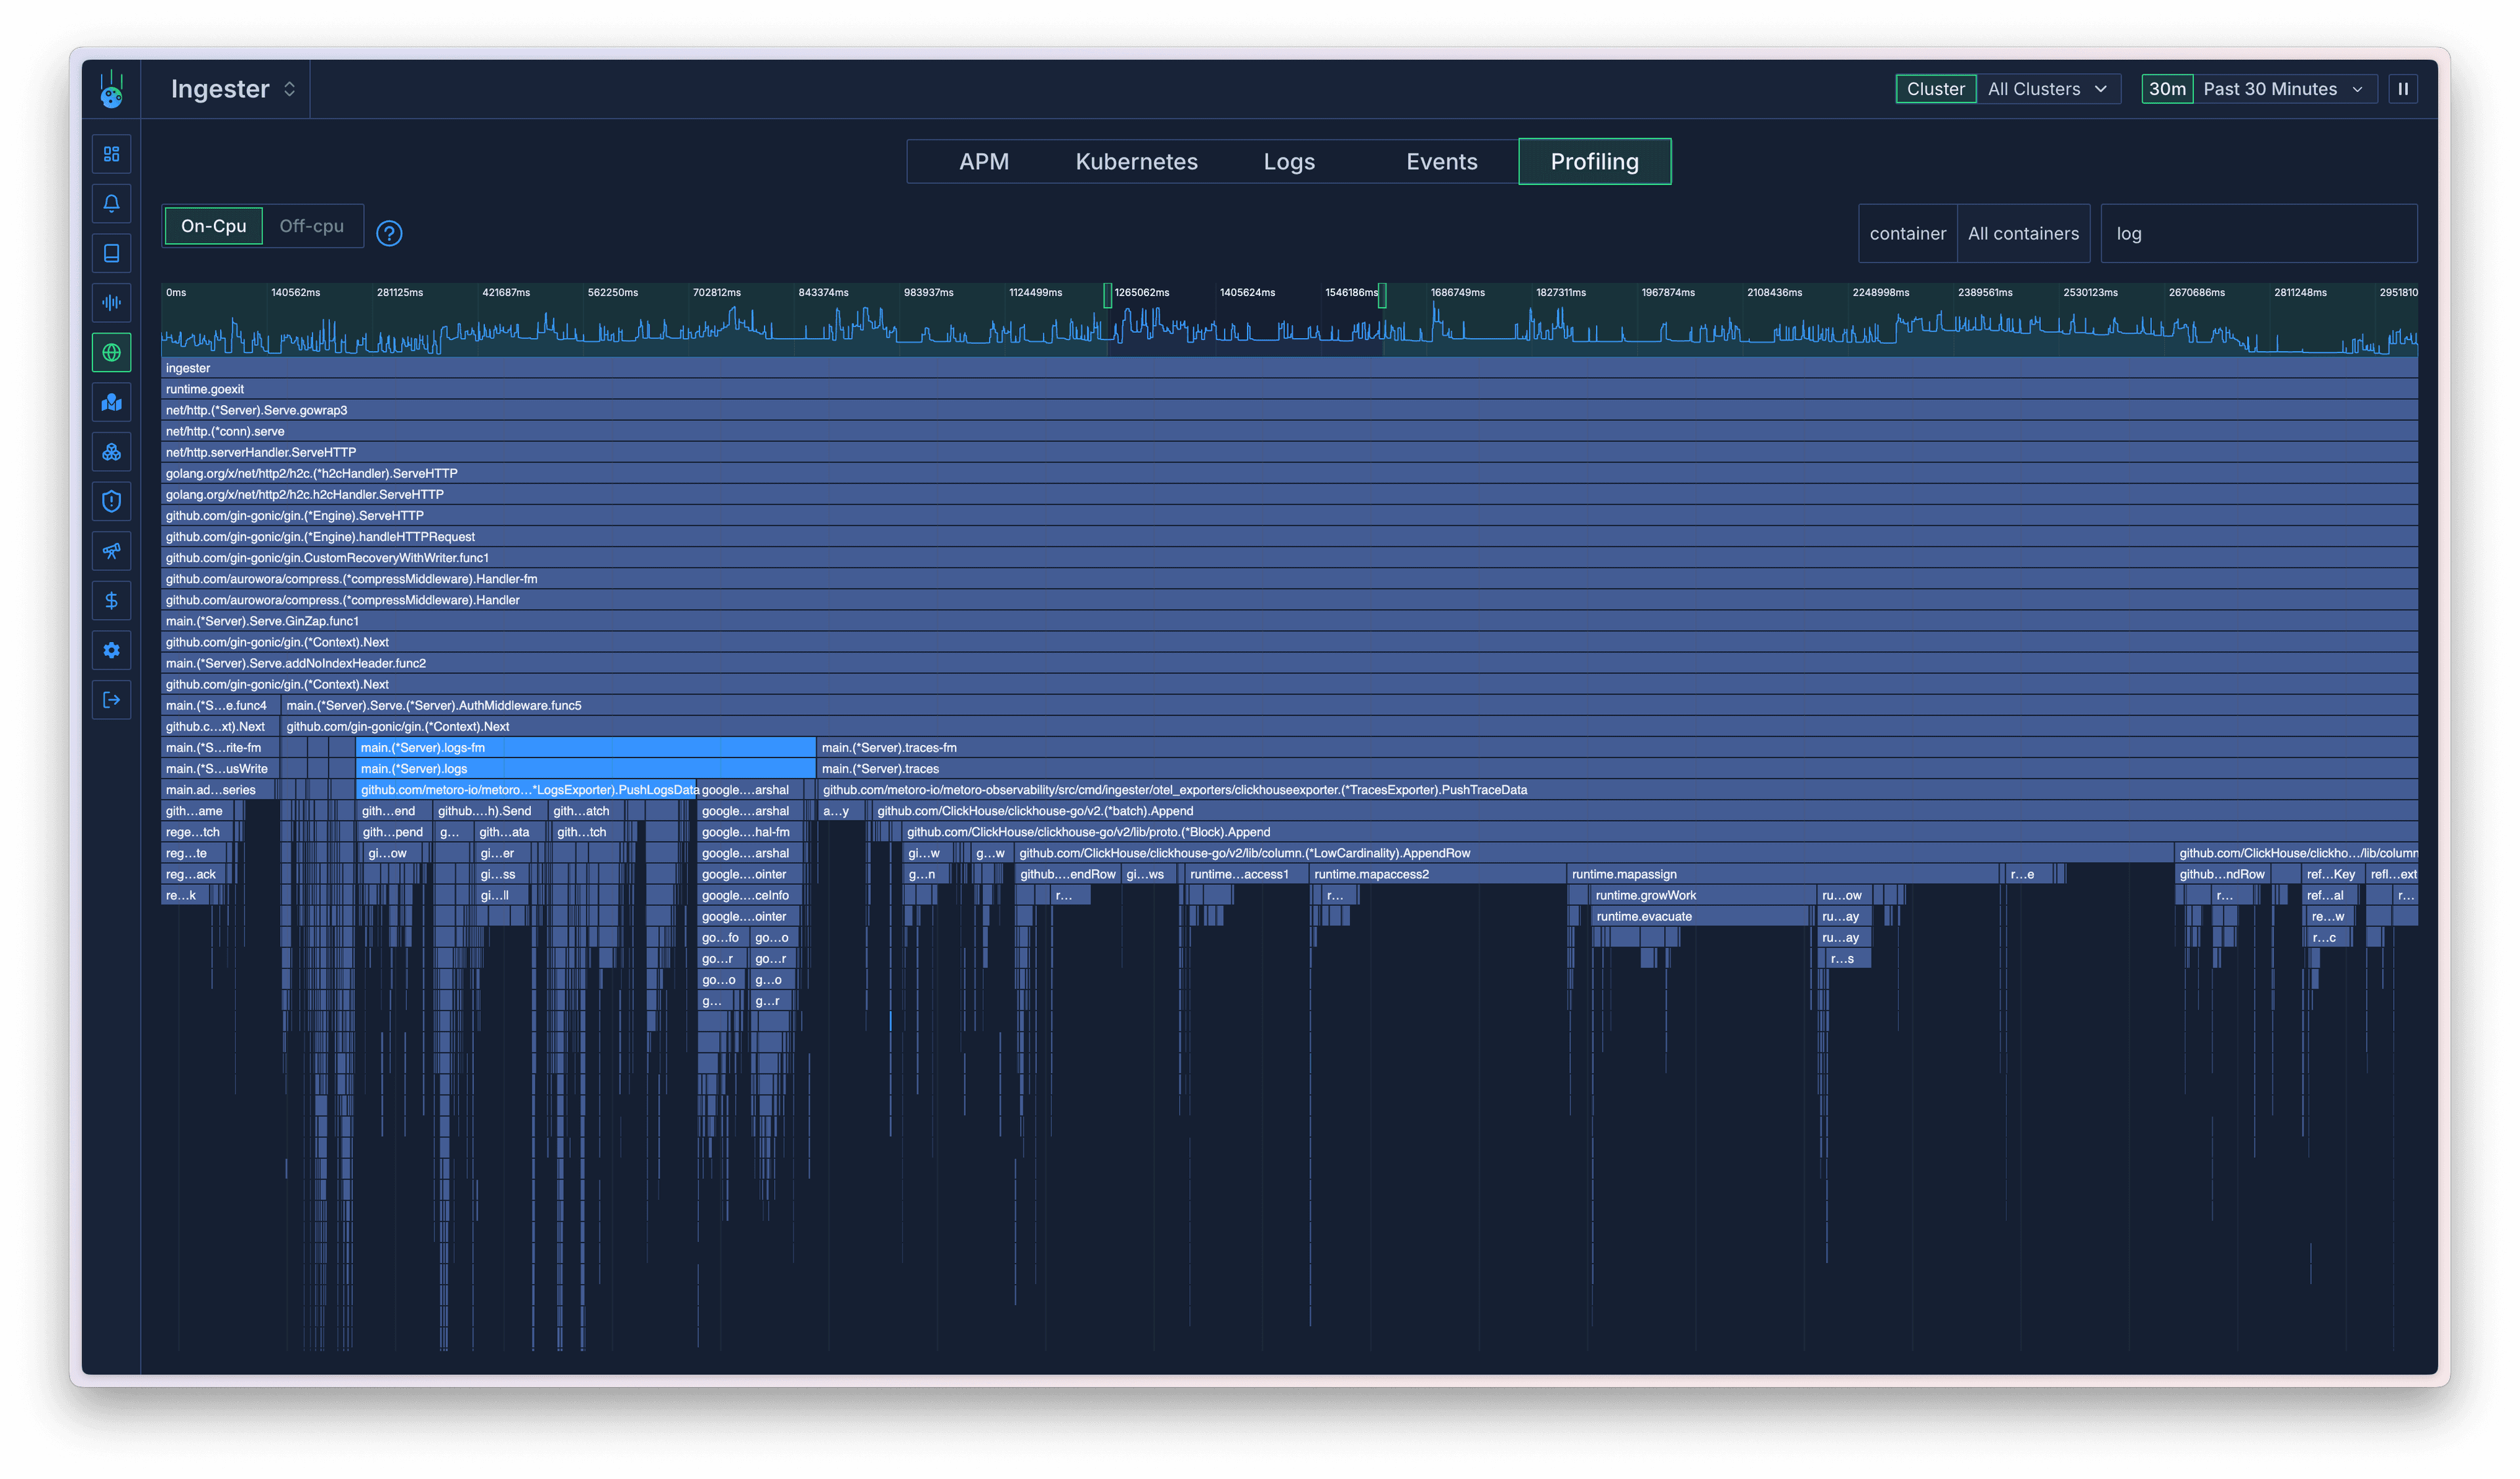The image size is (2520, 1479).
Task: Open the stacked cubes icon in sidebar
Action: coord(111,451)
